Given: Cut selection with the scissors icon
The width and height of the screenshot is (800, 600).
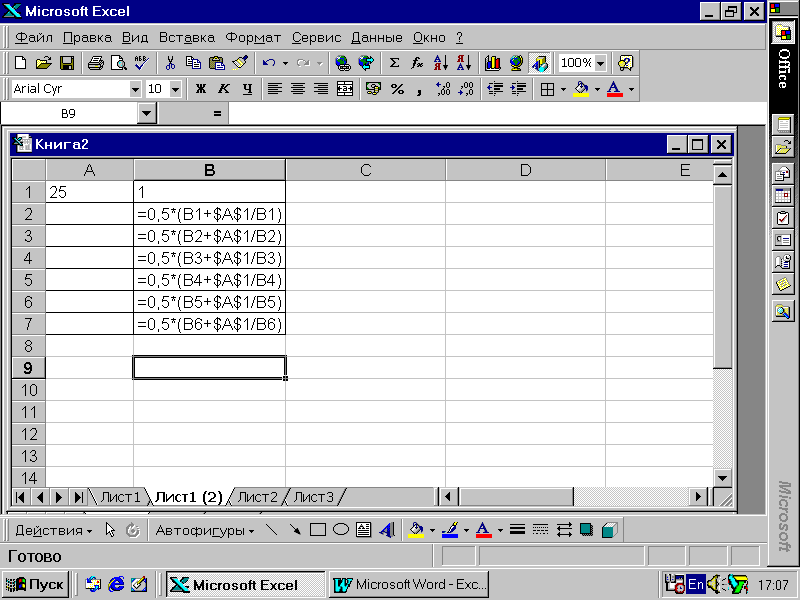Looking at the screenshot, I should (x=170, y=63).
